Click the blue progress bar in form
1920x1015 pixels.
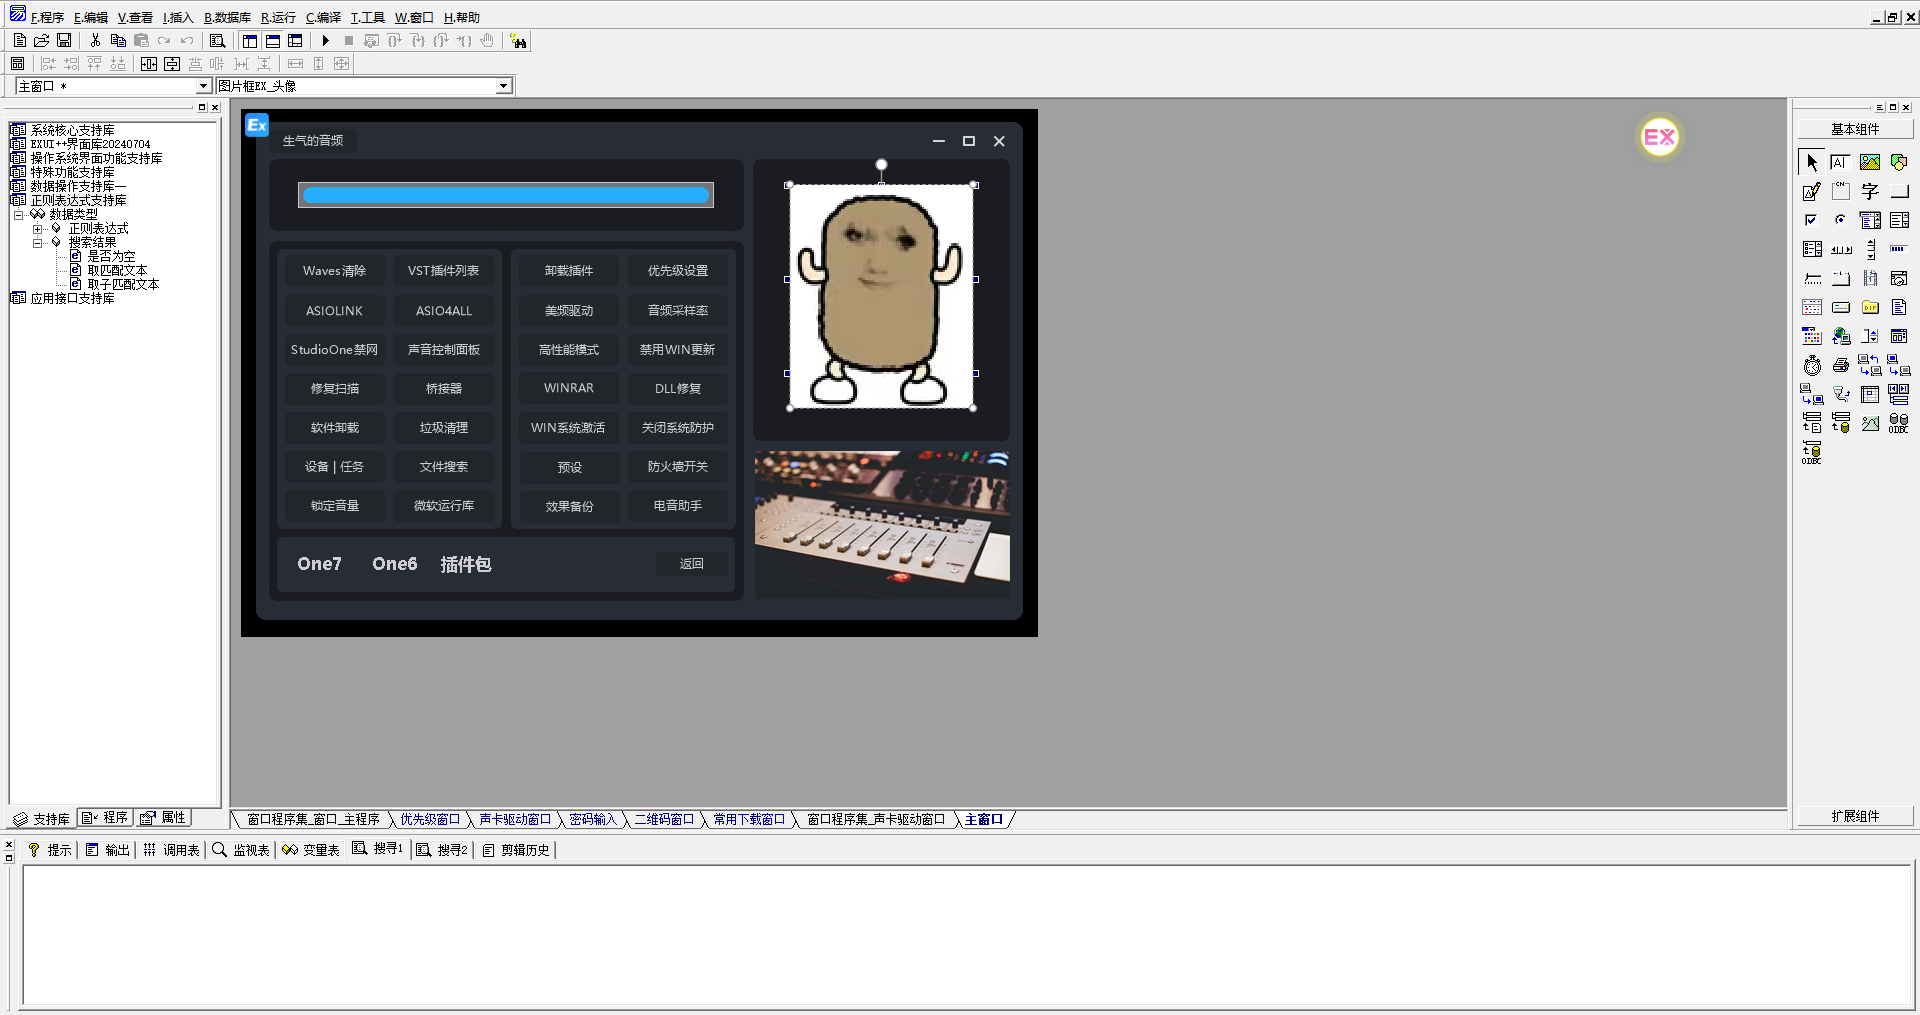tap(506, 195)
